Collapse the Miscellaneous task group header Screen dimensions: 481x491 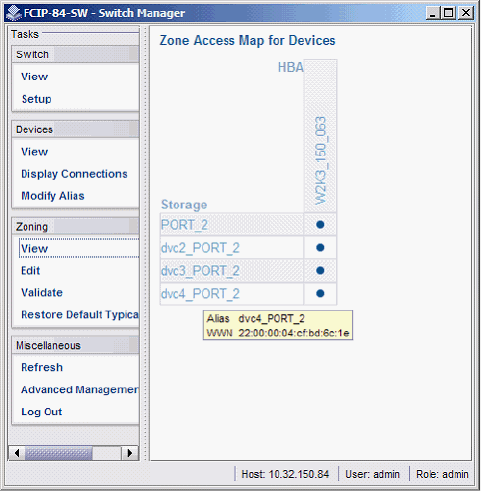pos(75,345)
